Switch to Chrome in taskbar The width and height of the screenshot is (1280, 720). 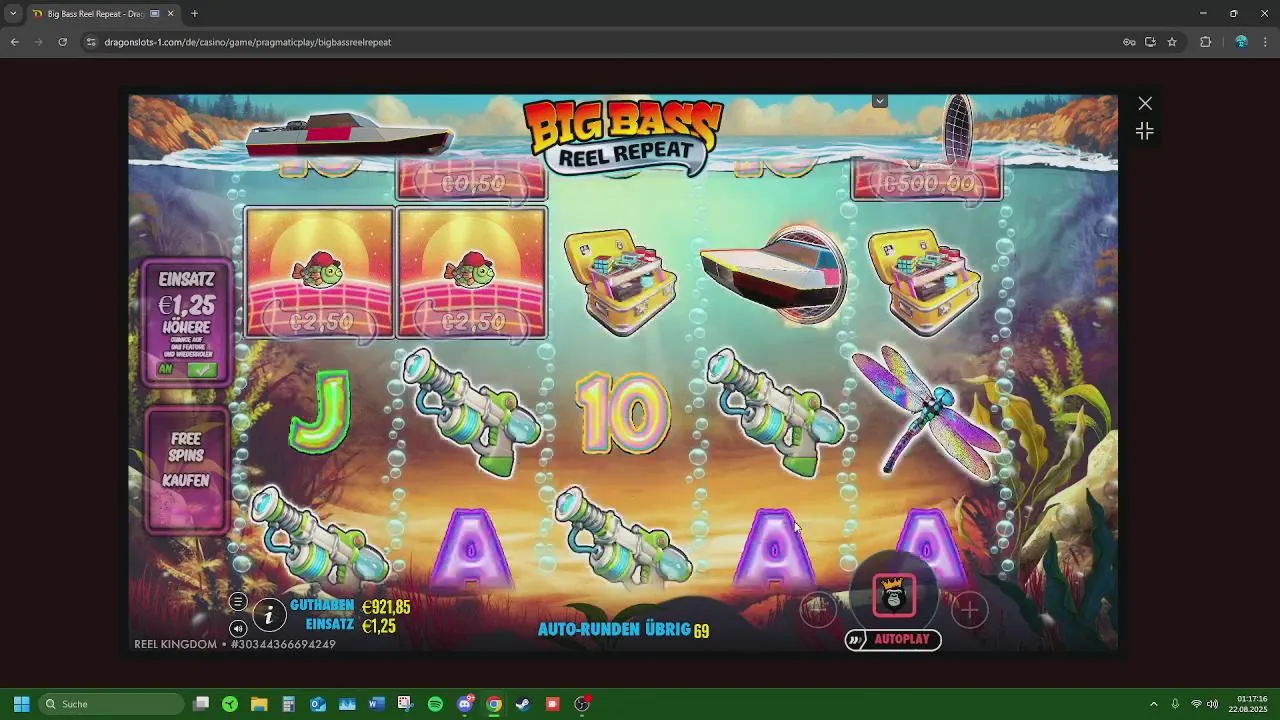pyautogui.click(x=494, y=704)
